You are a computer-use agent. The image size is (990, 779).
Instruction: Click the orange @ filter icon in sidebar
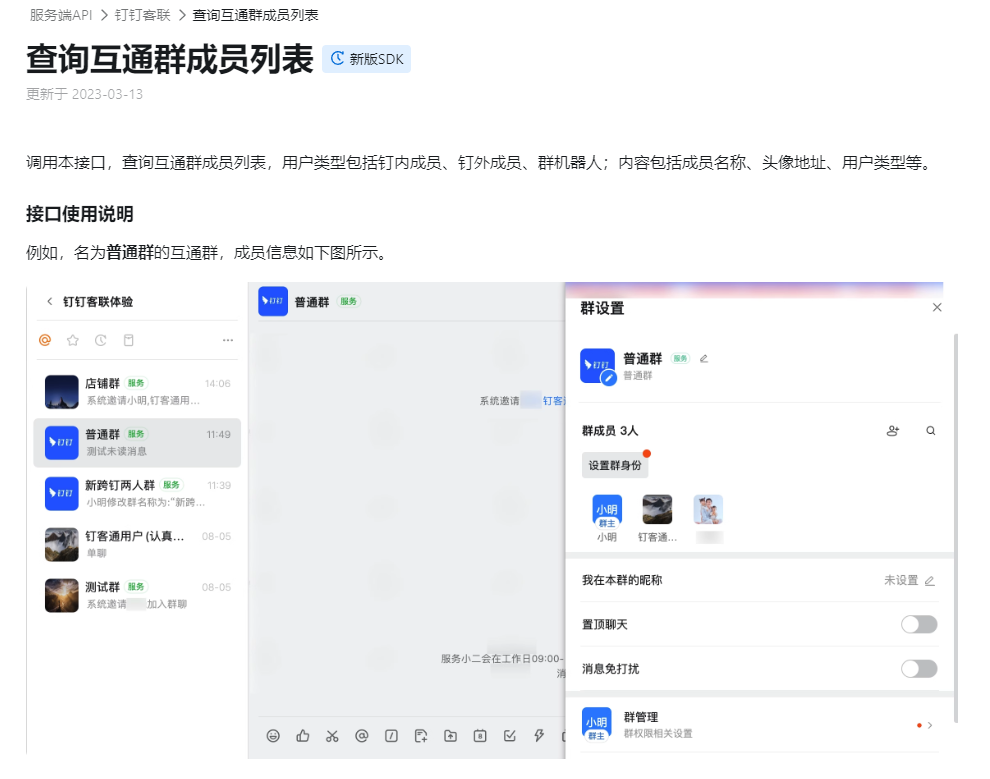pos(45,340)
